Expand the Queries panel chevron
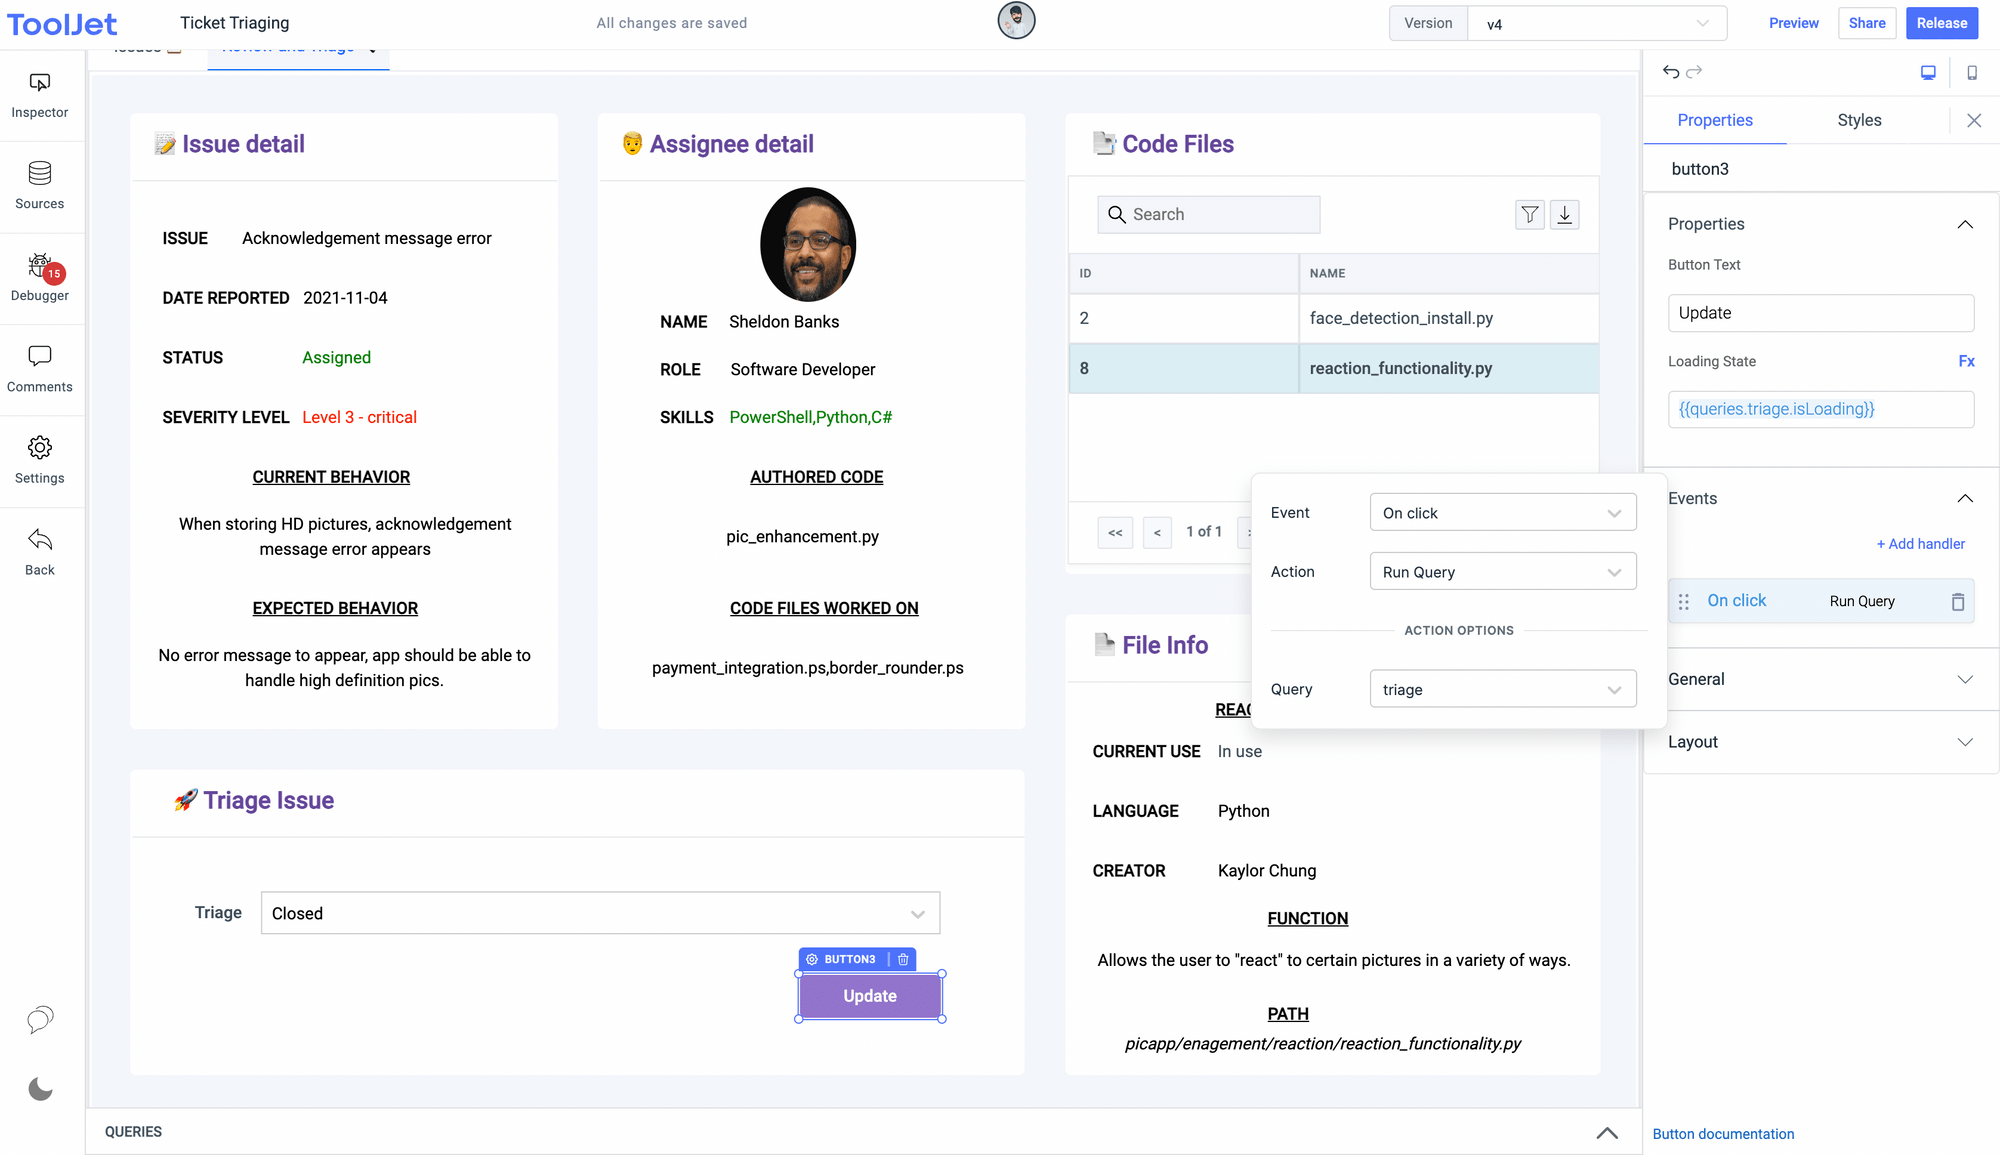 [x=1607, y=1132]
